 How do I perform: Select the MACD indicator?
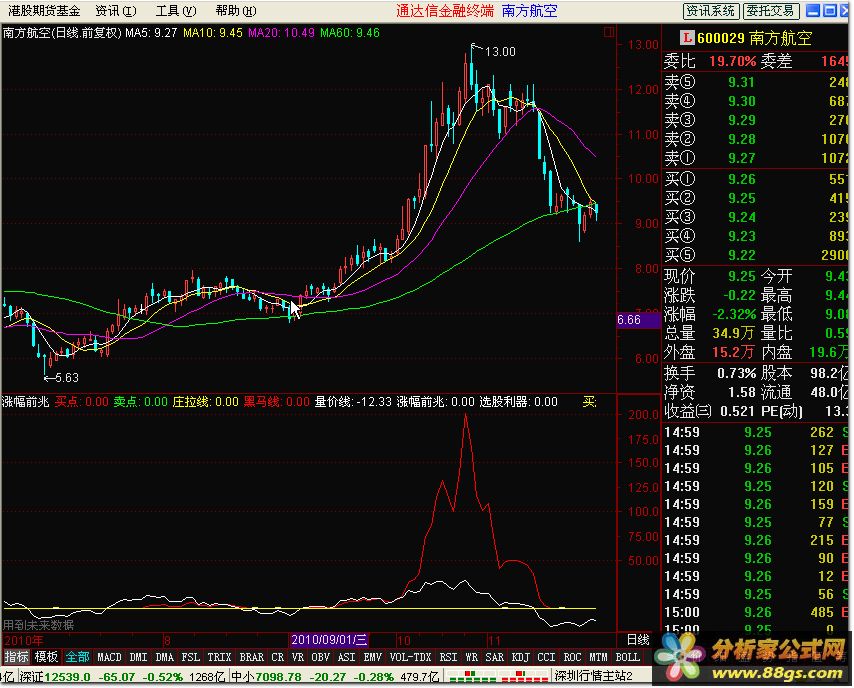click(109, 657)
